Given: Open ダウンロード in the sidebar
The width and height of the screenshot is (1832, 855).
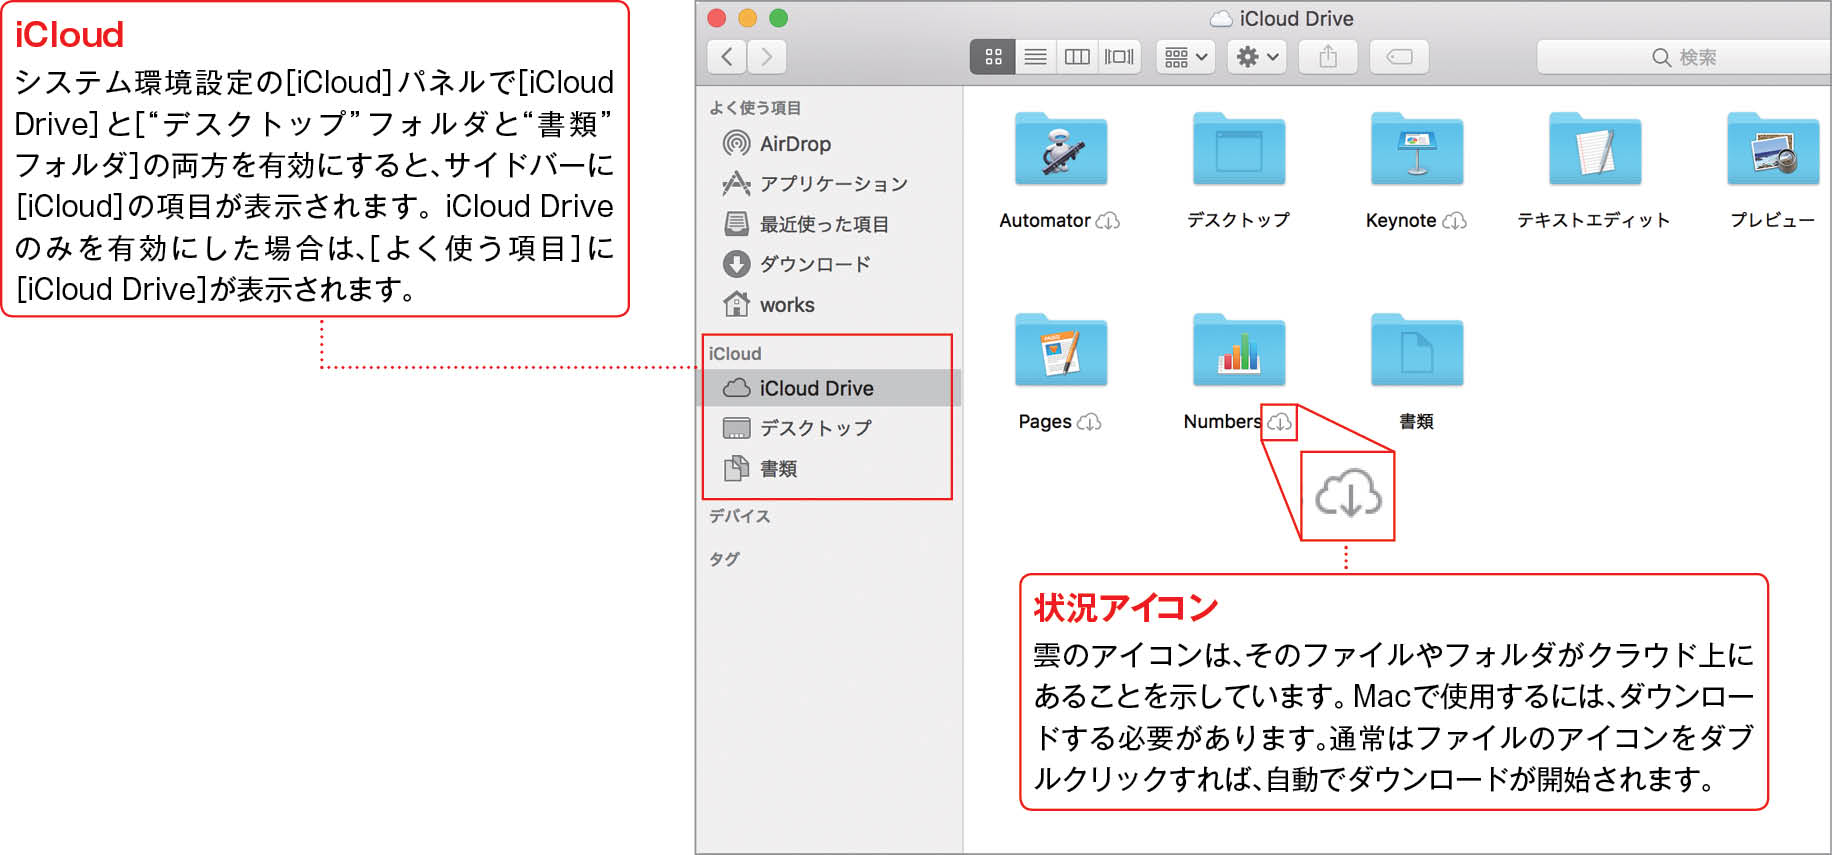Looking at the screenshot, I should 815,264.
